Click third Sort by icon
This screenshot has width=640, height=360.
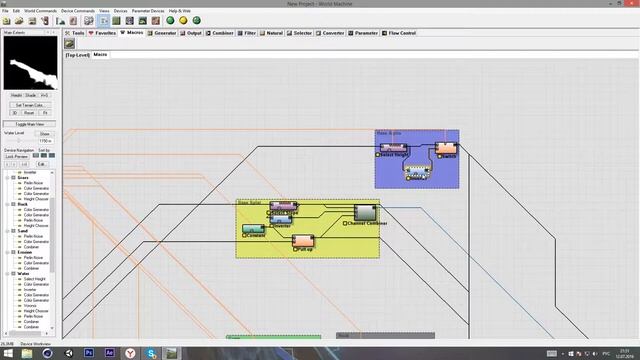click(x=51, y=156)
